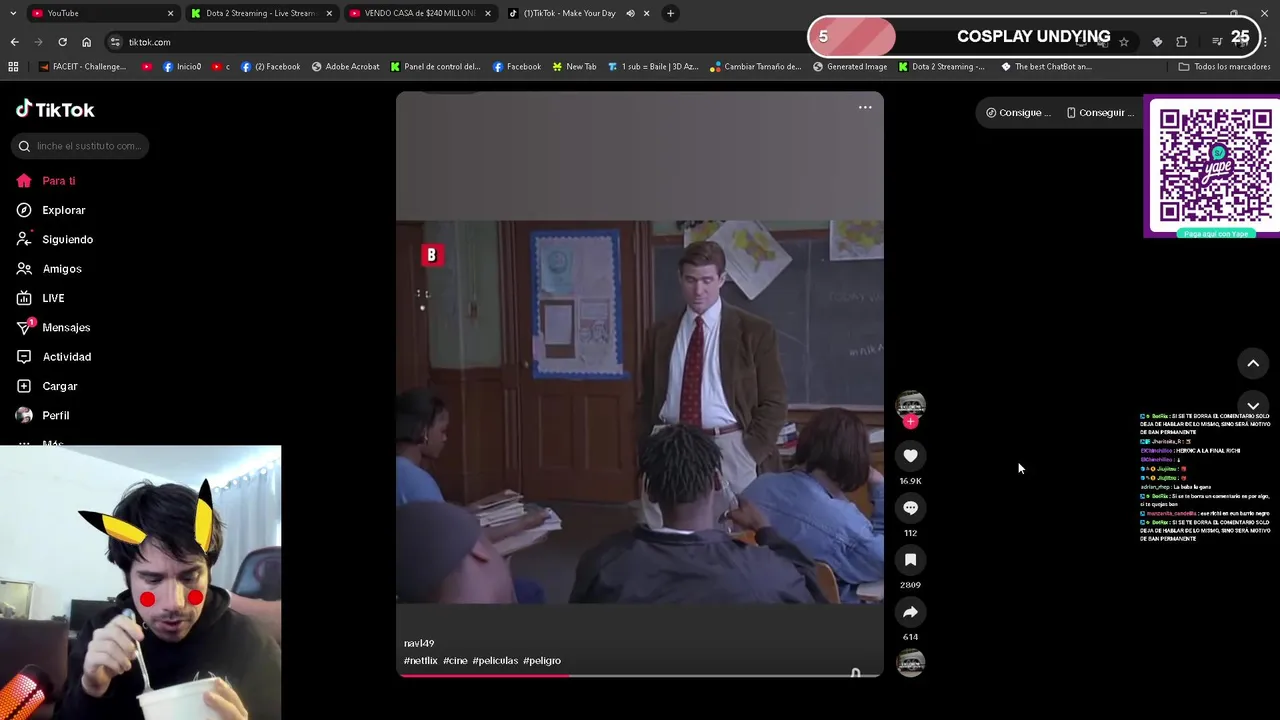Bookmark this page with star icon
Image resolution: width=1280 pixels, height=720 pixels.
[x=1124, y=42]
